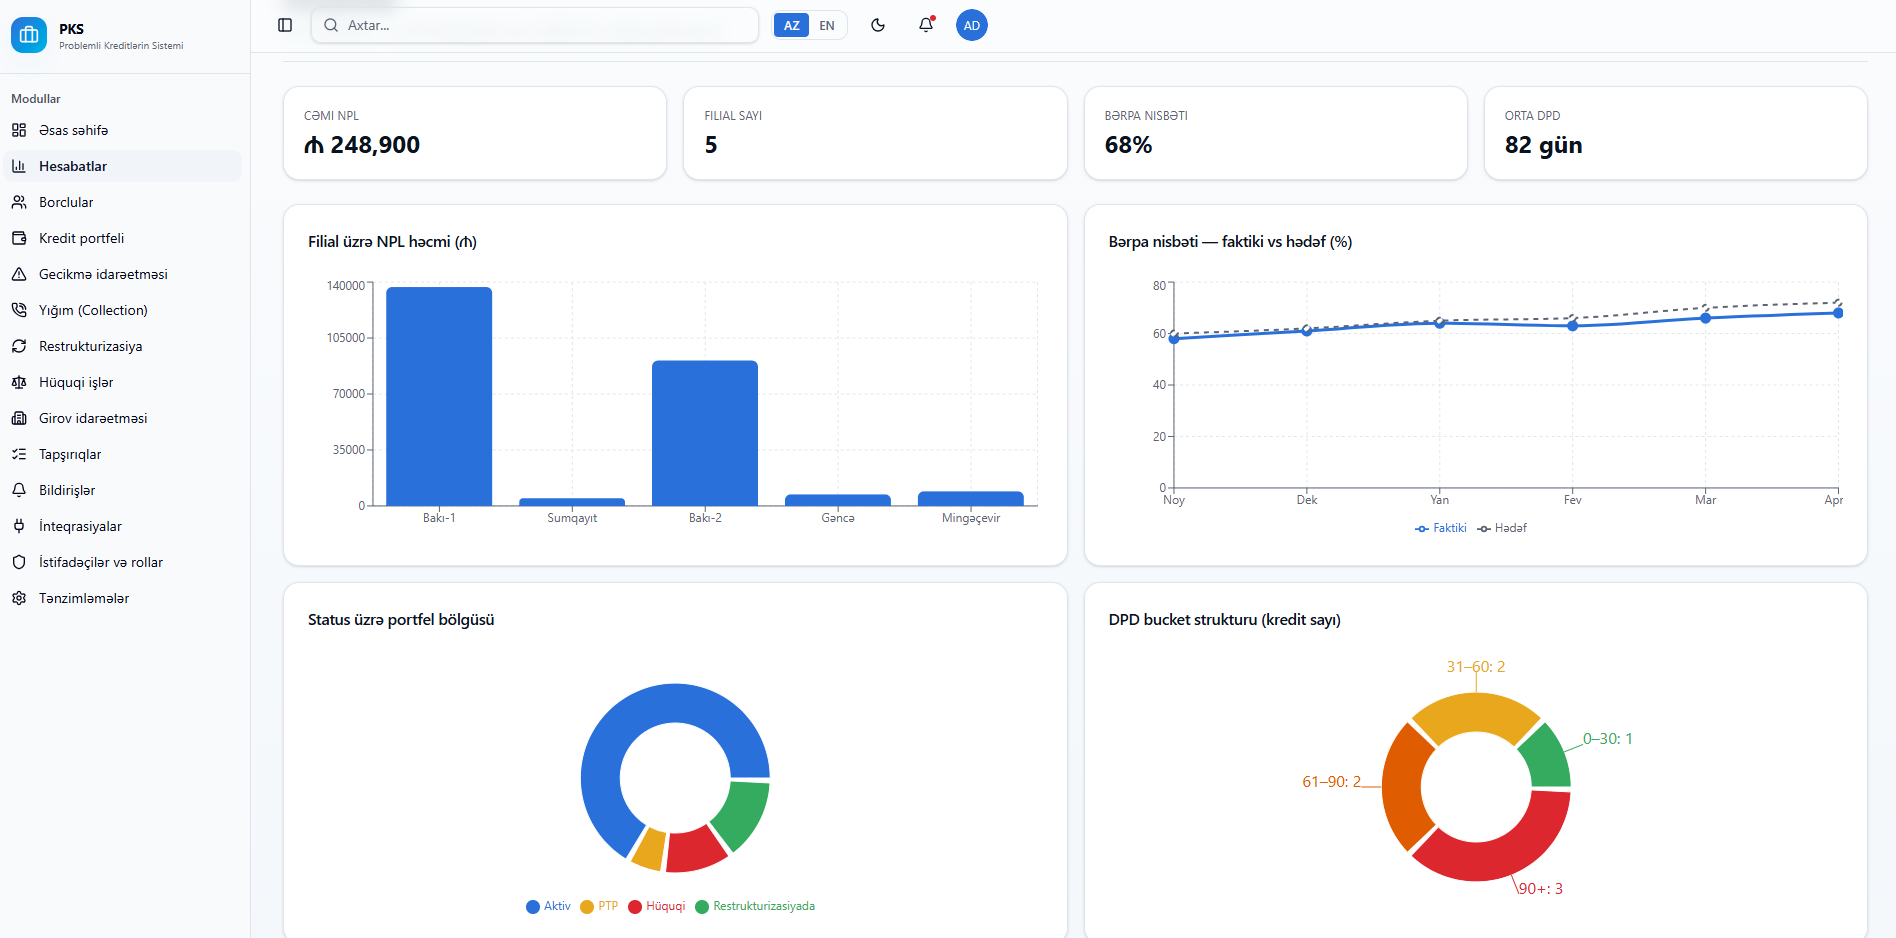The image size is (1896, 938).
Task: Open Əsas səhifə menu item
Action: tap(121, 130)
